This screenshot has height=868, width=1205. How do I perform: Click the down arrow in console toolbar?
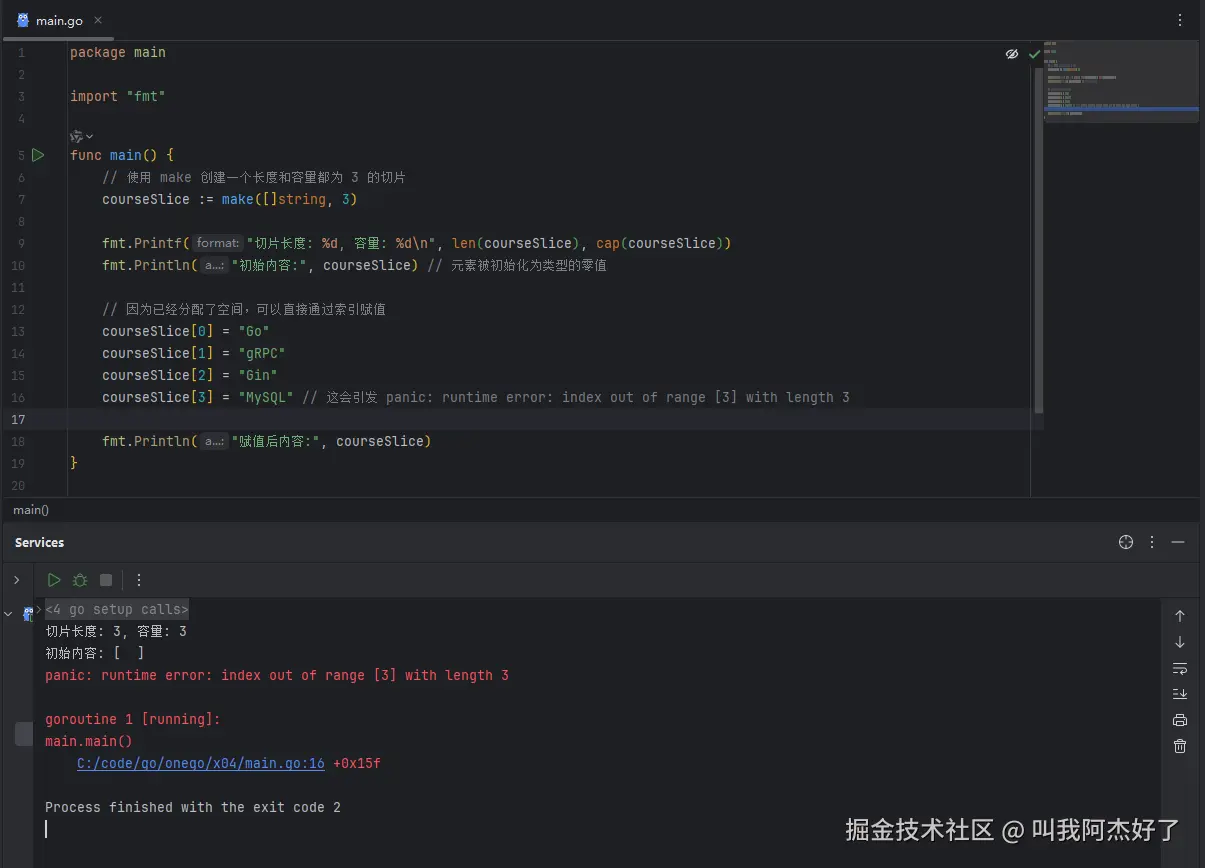coord(1180,642)
